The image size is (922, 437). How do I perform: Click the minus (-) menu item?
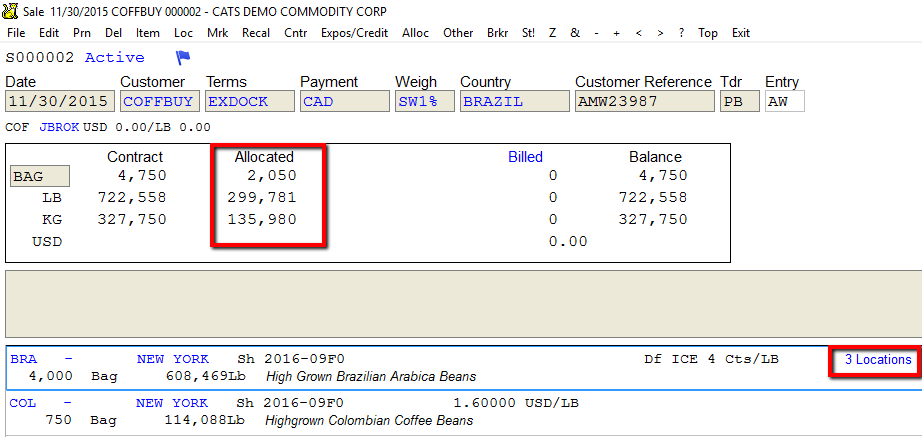596,33
